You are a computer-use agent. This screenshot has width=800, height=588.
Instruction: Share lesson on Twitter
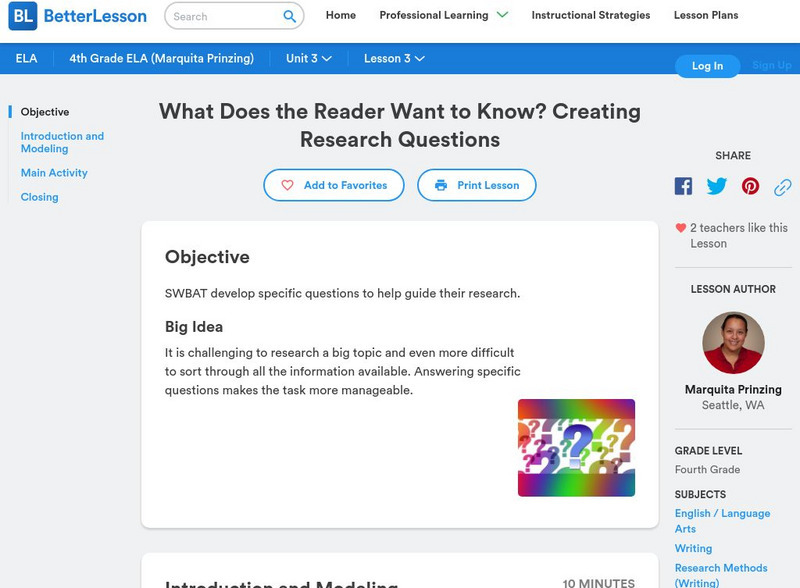(x=716, y=186)
